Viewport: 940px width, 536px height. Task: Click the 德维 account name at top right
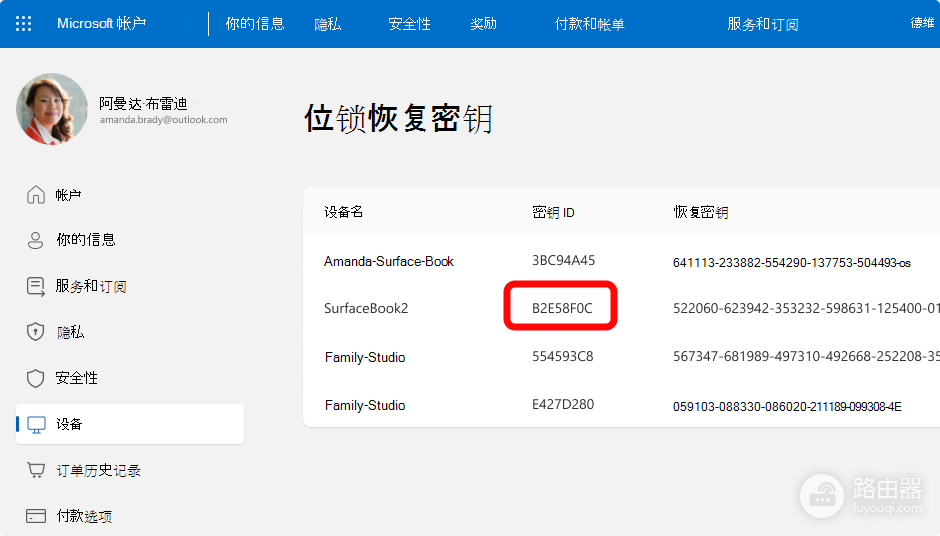coord(923,23)
